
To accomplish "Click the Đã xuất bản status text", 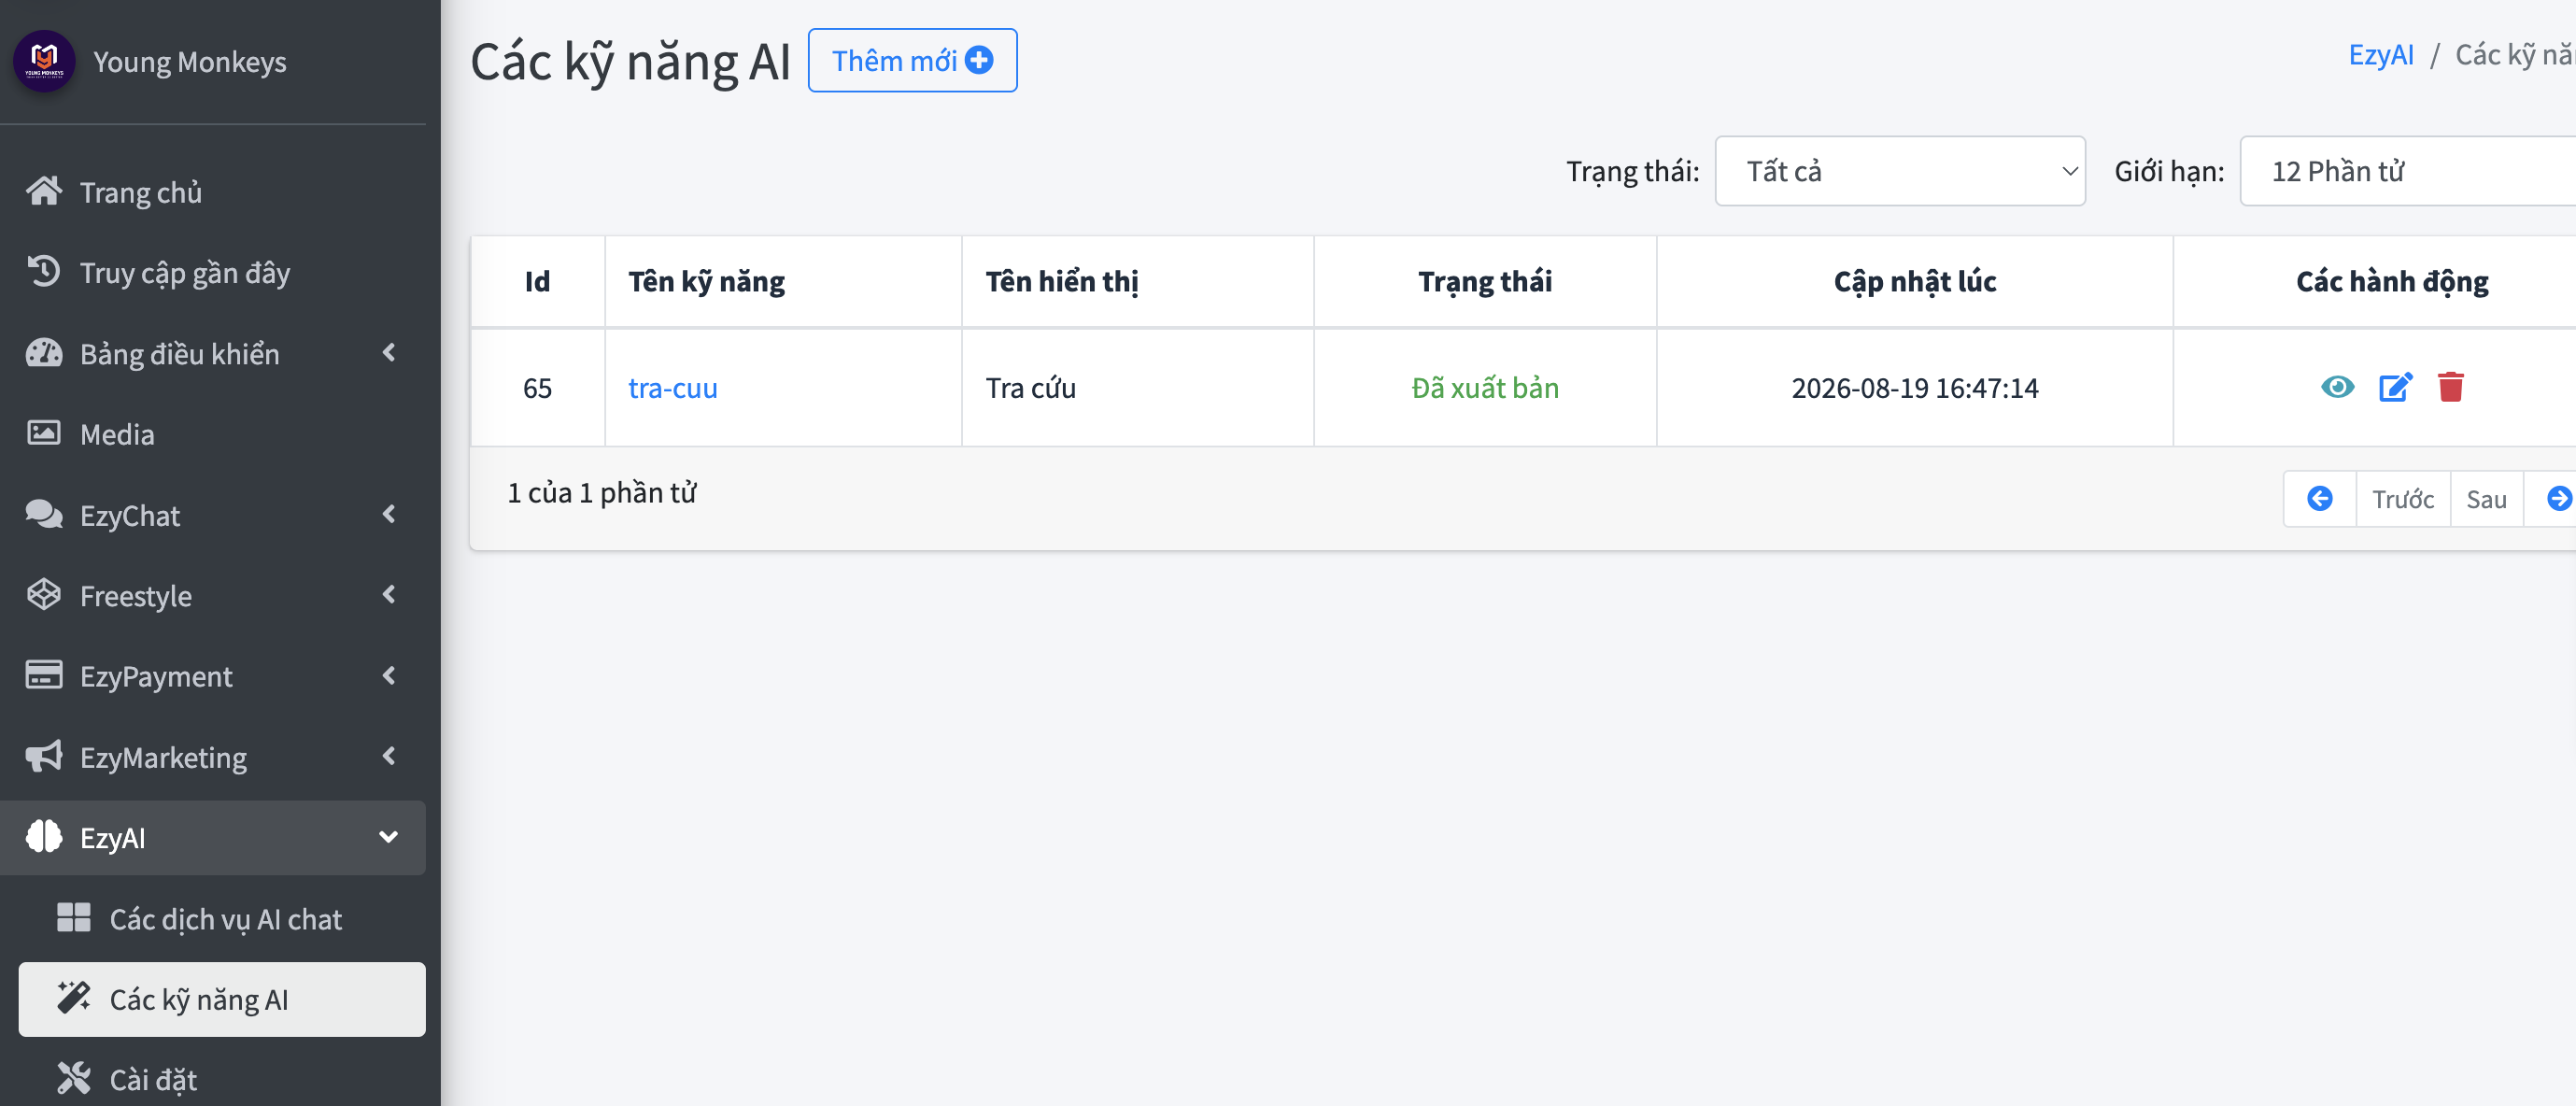I will [x=1485, y=388].
